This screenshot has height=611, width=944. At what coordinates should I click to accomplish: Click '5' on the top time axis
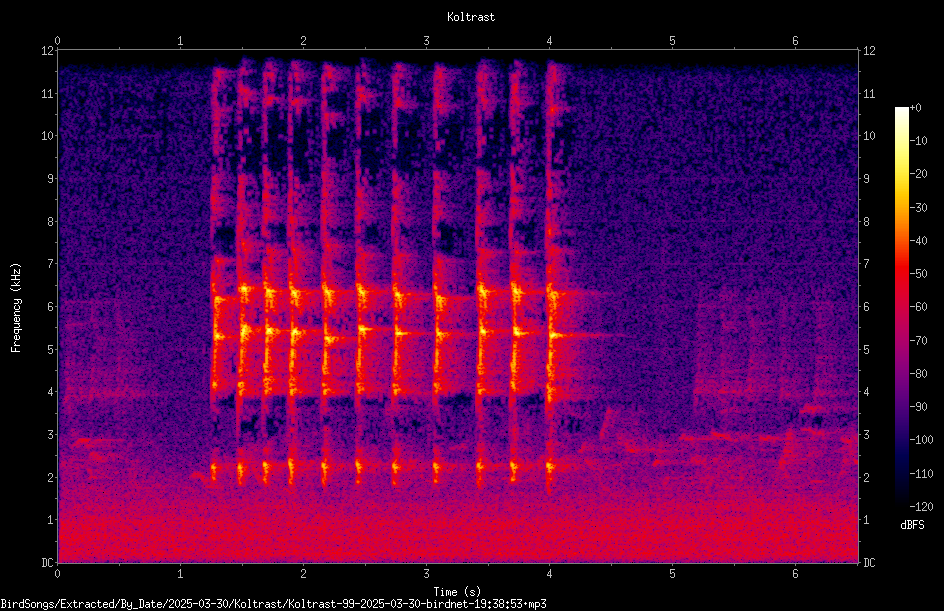tap(672, 41)
